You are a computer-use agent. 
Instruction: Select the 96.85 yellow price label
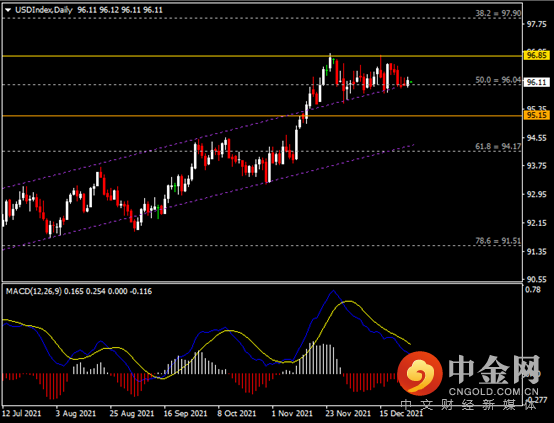coord(536,55)
